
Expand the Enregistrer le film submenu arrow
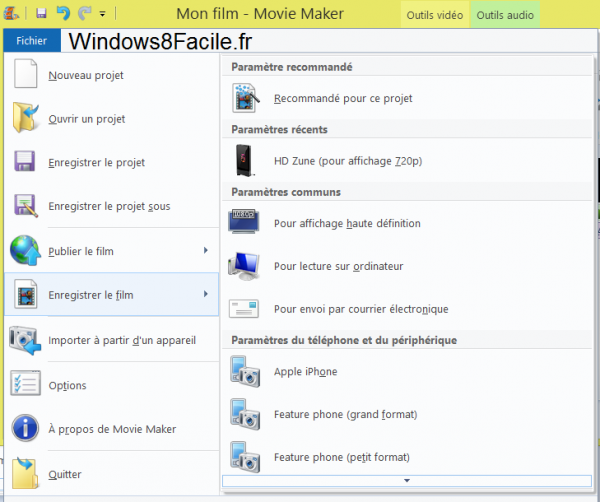click(206, 294)
